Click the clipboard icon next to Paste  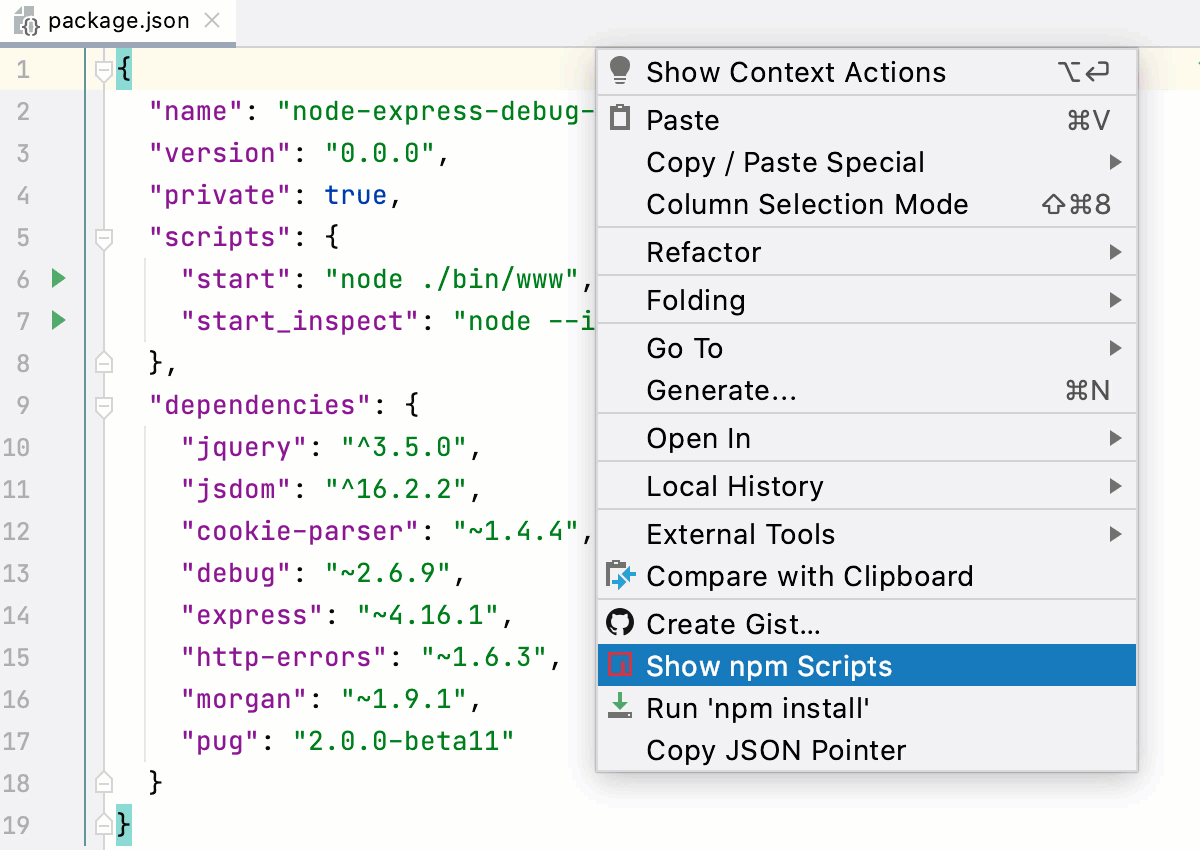[x=620, y=119]
